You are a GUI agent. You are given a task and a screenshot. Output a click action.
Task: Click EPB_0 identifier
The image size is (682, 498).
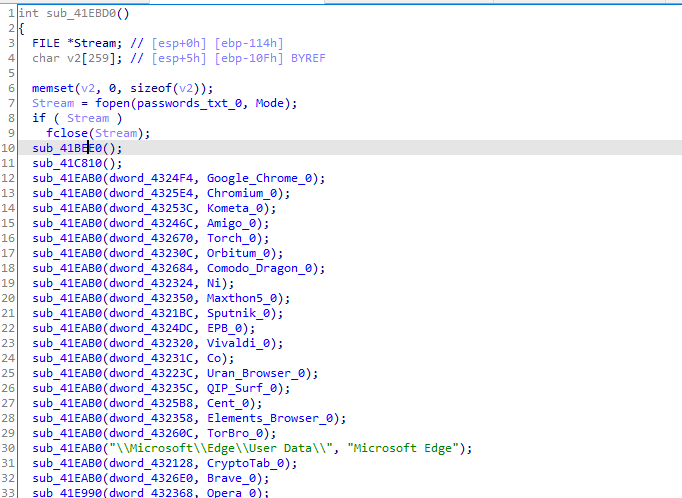(224, 328)
